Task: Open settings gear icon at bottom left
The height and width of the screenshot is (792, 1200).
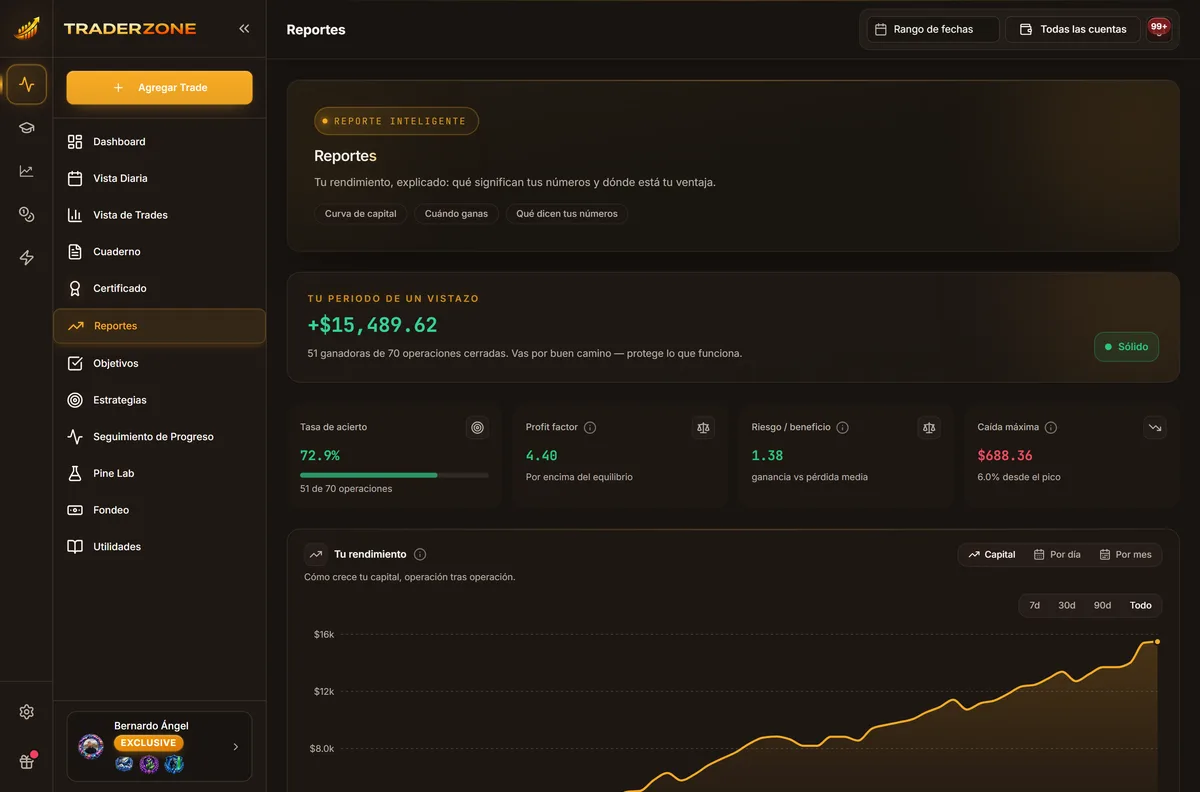Action: click(27, 712)
